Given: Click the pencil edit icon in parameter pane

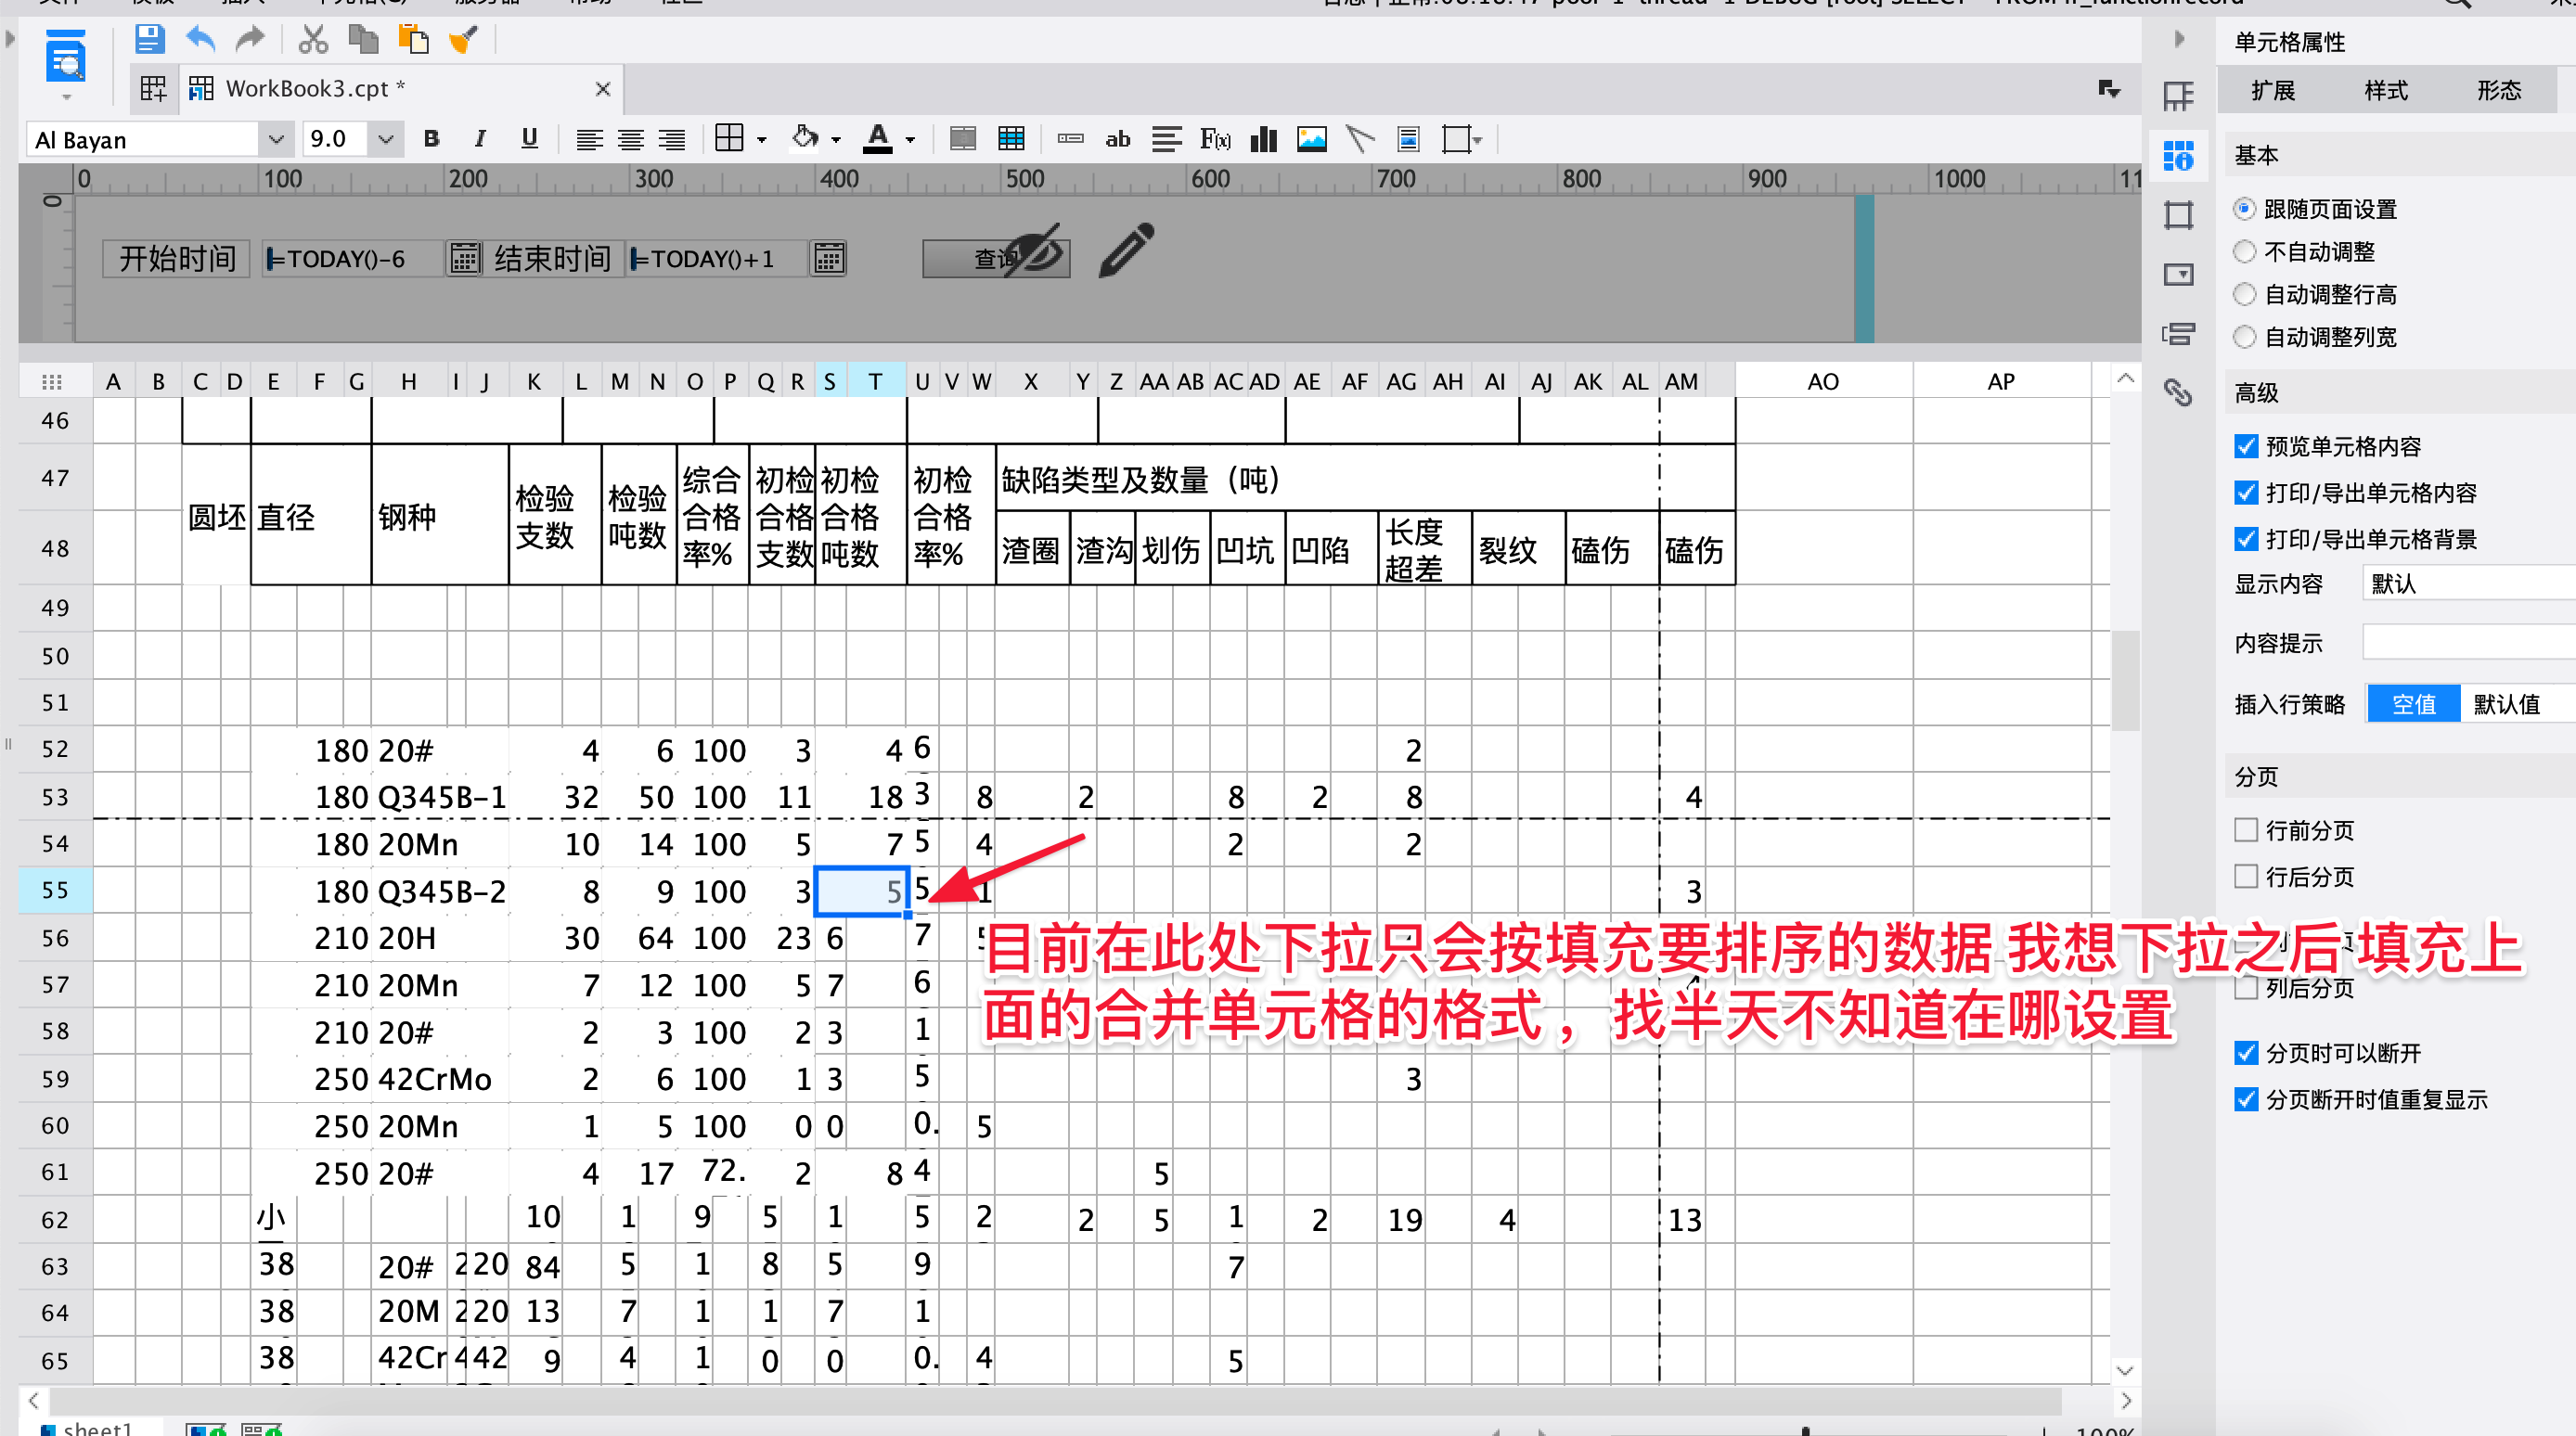Looking at the screenshot, I should [1127, 250].
